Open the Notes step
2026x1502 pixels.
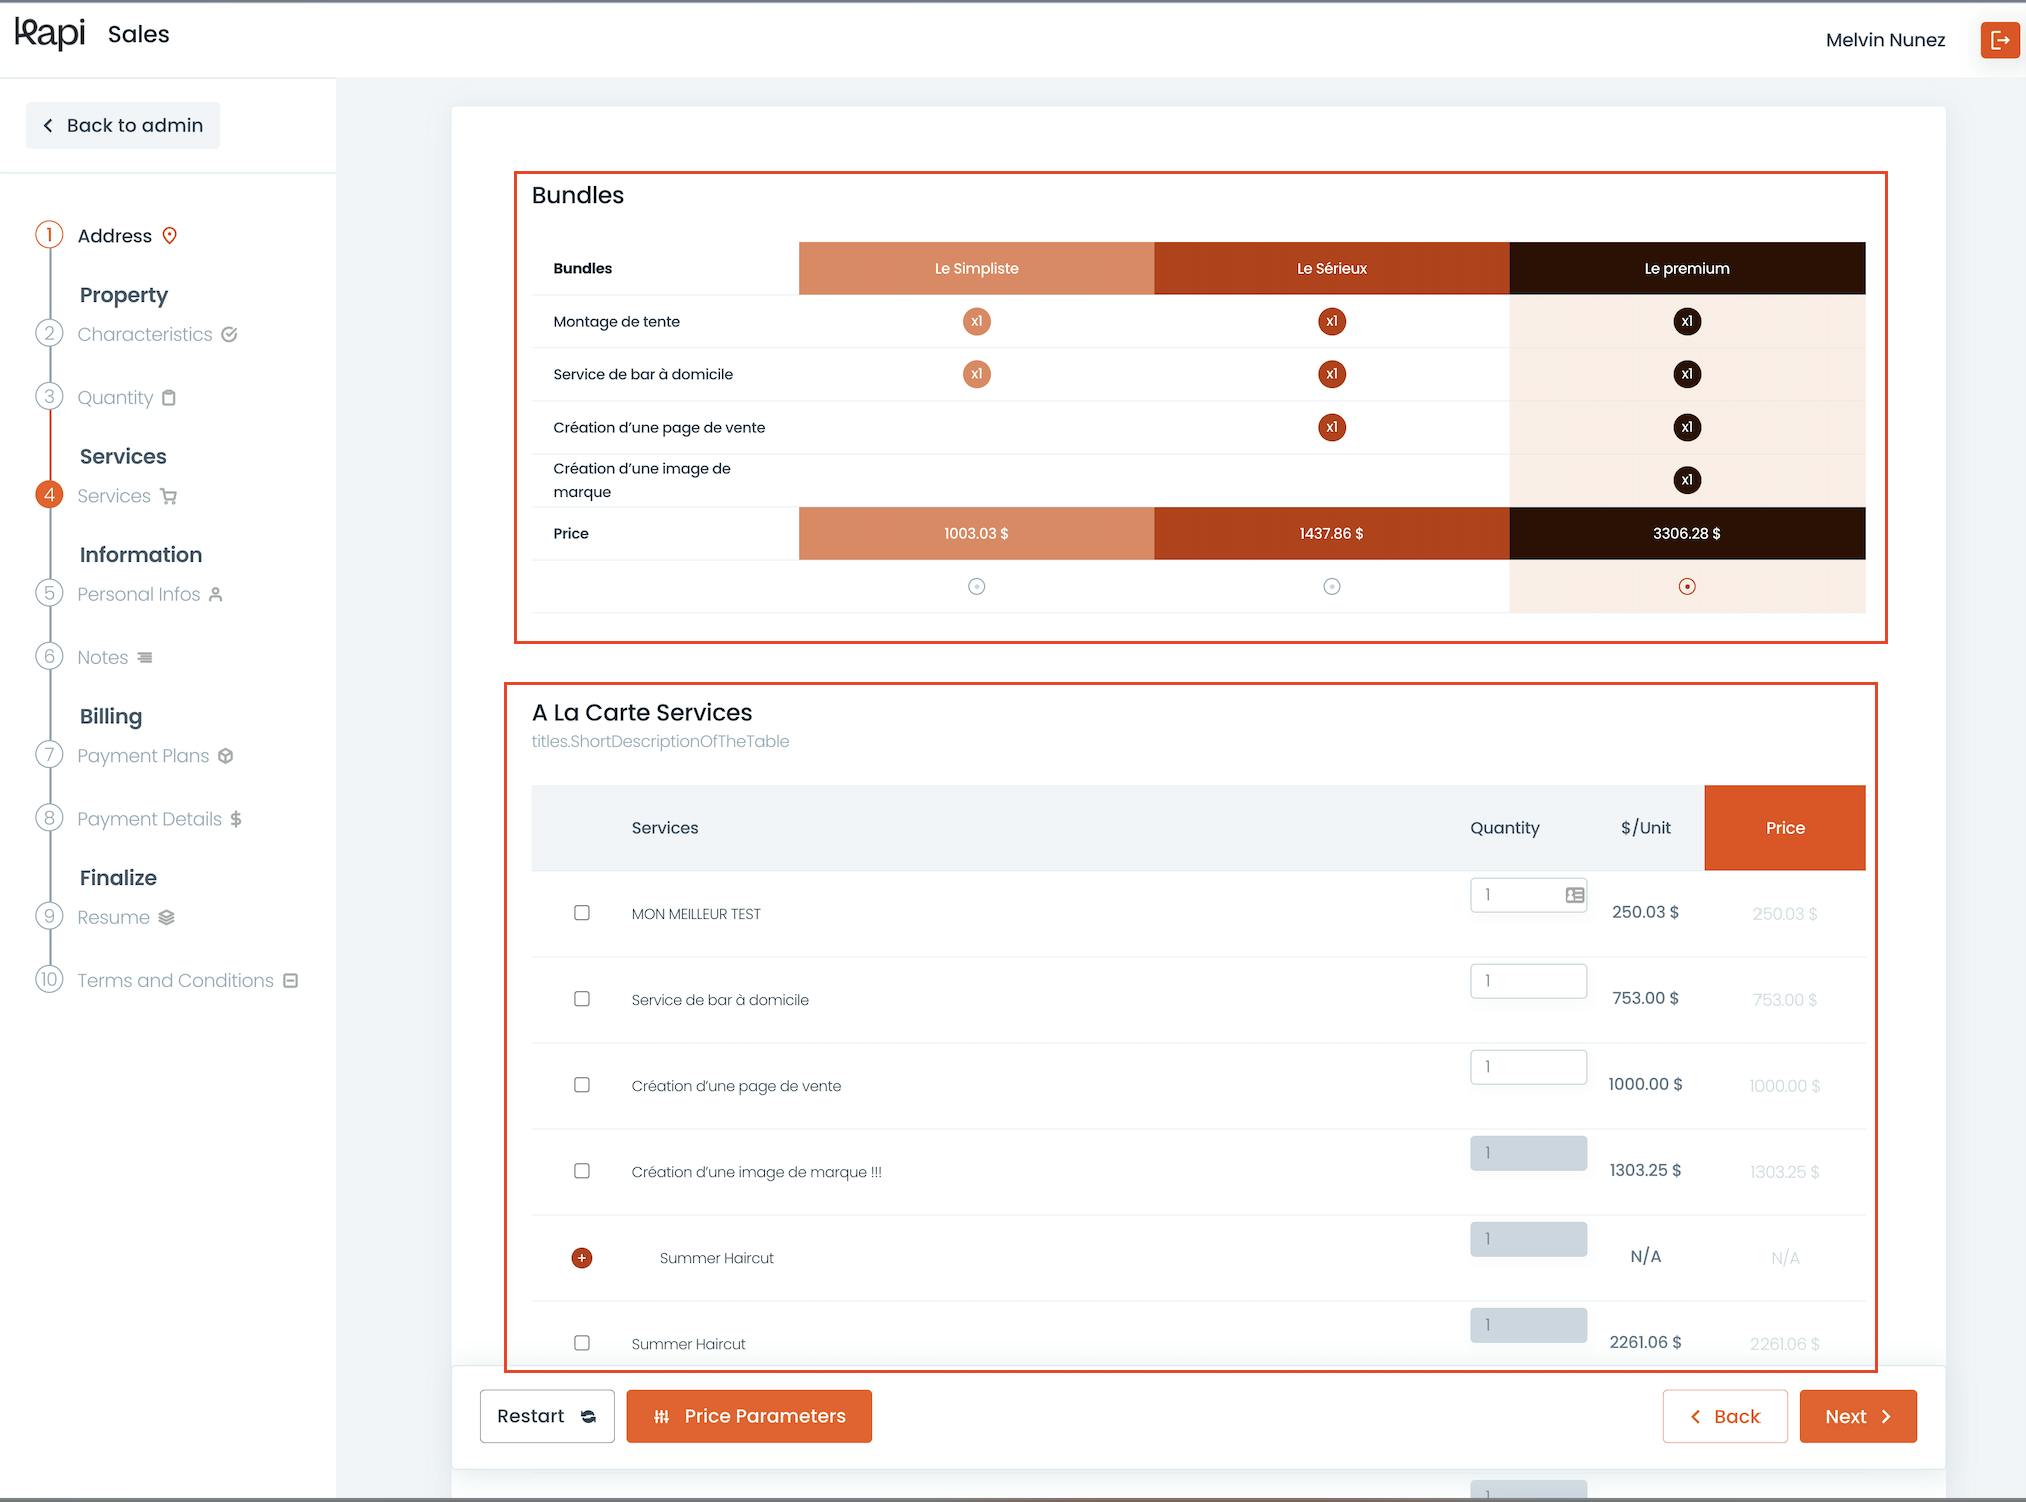(x=103, y=658)
